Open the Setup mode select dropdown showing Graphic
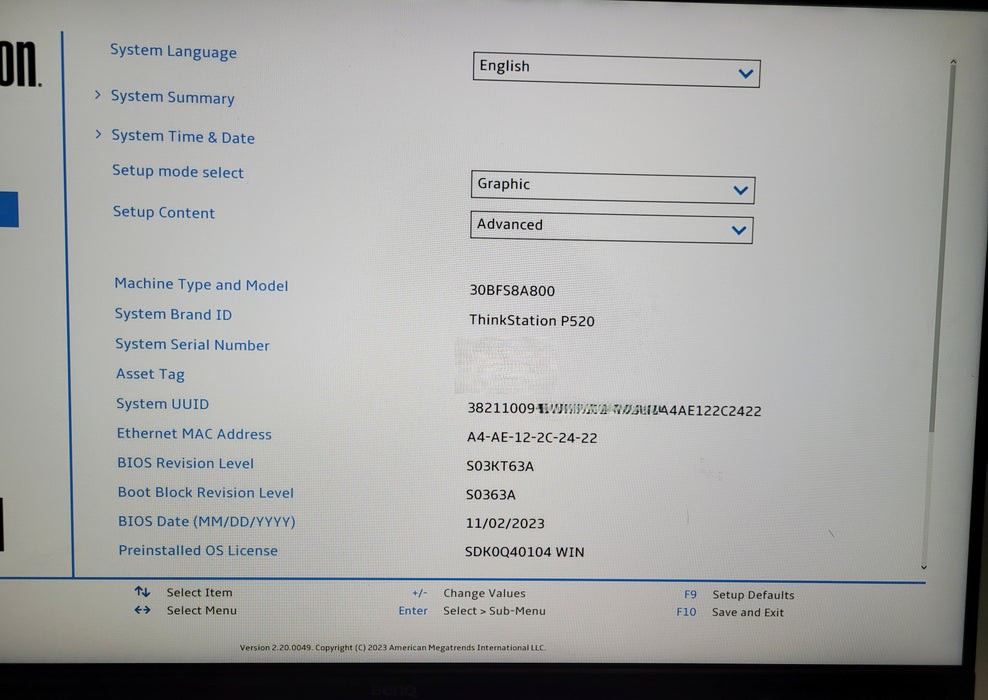This screenshot has width=988, height=700. pyautogui.click(x=612, y=187)
